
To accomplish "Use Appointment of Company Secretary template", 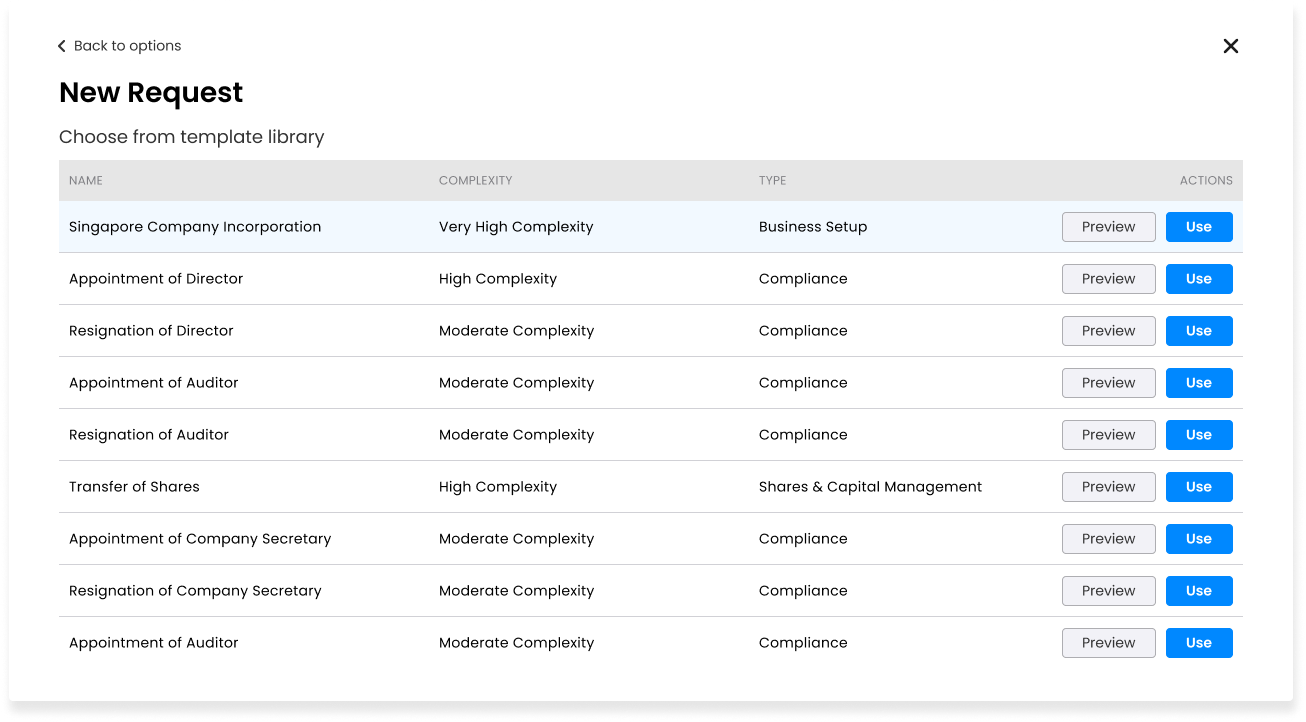I will pos(1199,539).
